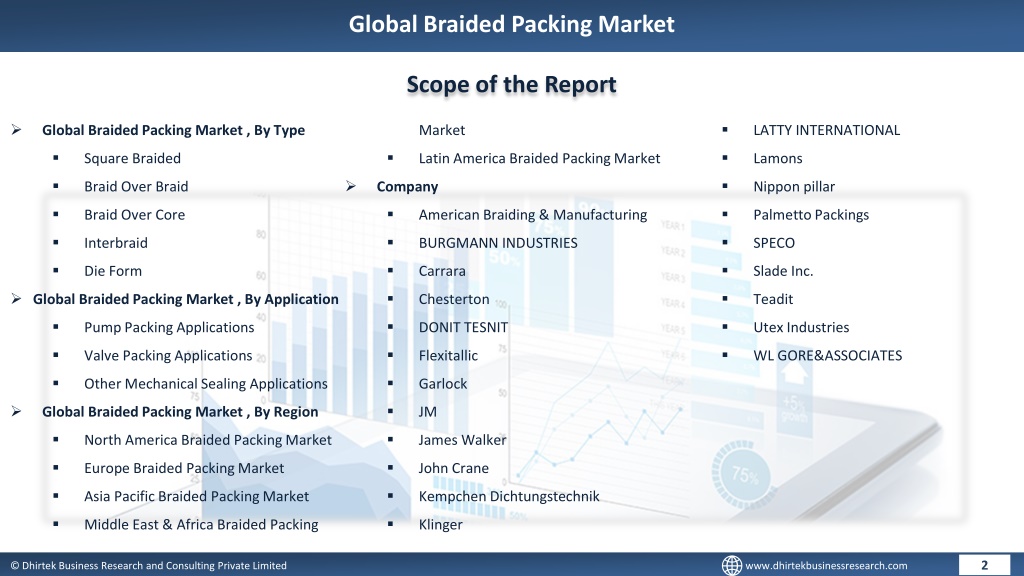1024x576 pixels.
Task: Select the 'Garlock' entry
Action: (443, 383)
